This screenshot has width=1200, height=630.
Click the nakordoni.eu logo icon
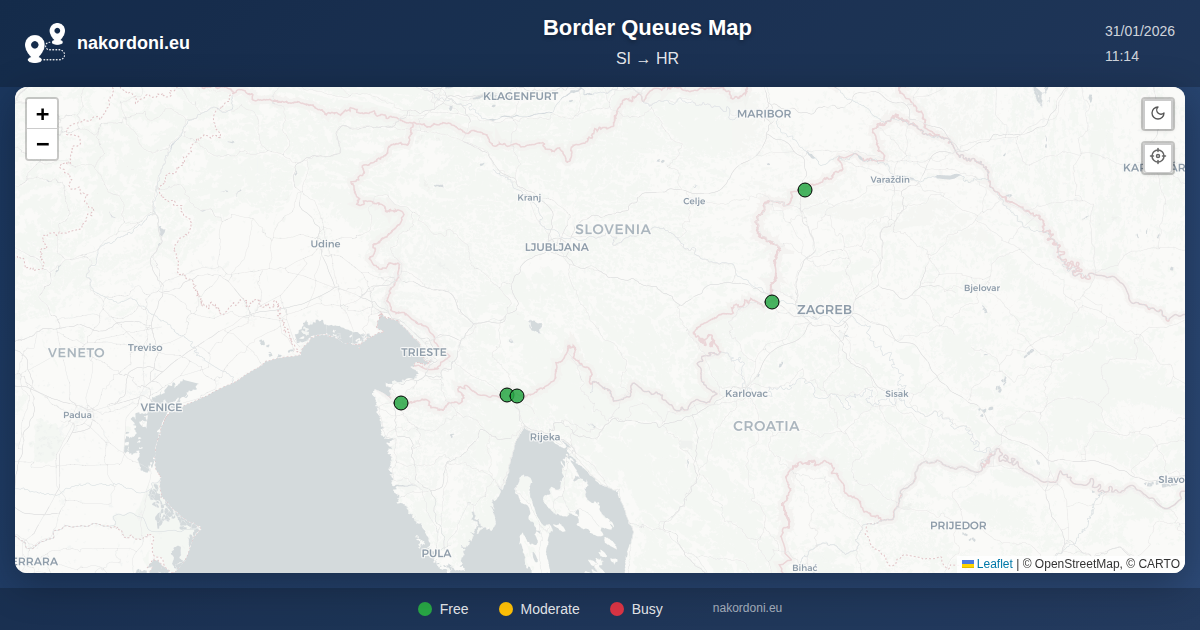point(45,43)
